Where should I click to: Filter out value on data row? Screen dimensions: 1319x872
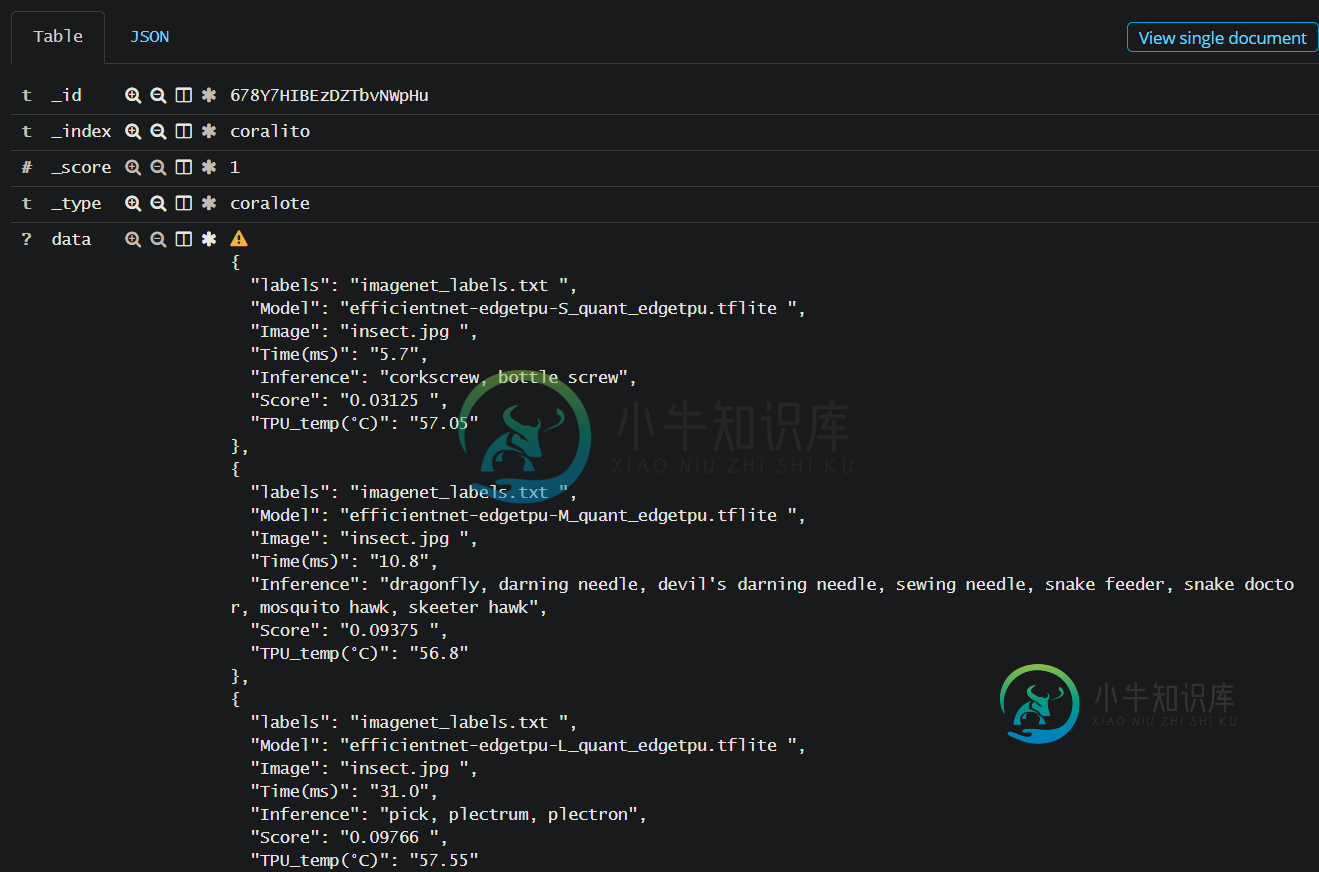(x=158, y=239)
